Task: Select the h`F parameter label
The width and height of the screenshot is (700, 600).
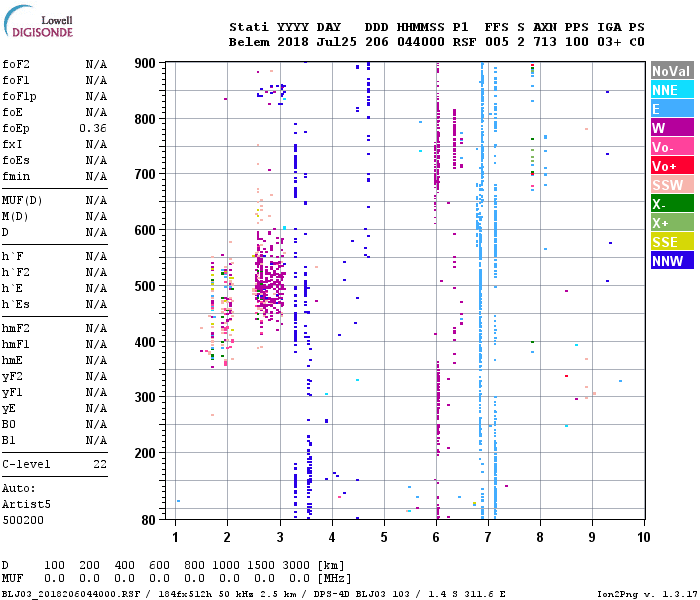Action: coord(12,257)
